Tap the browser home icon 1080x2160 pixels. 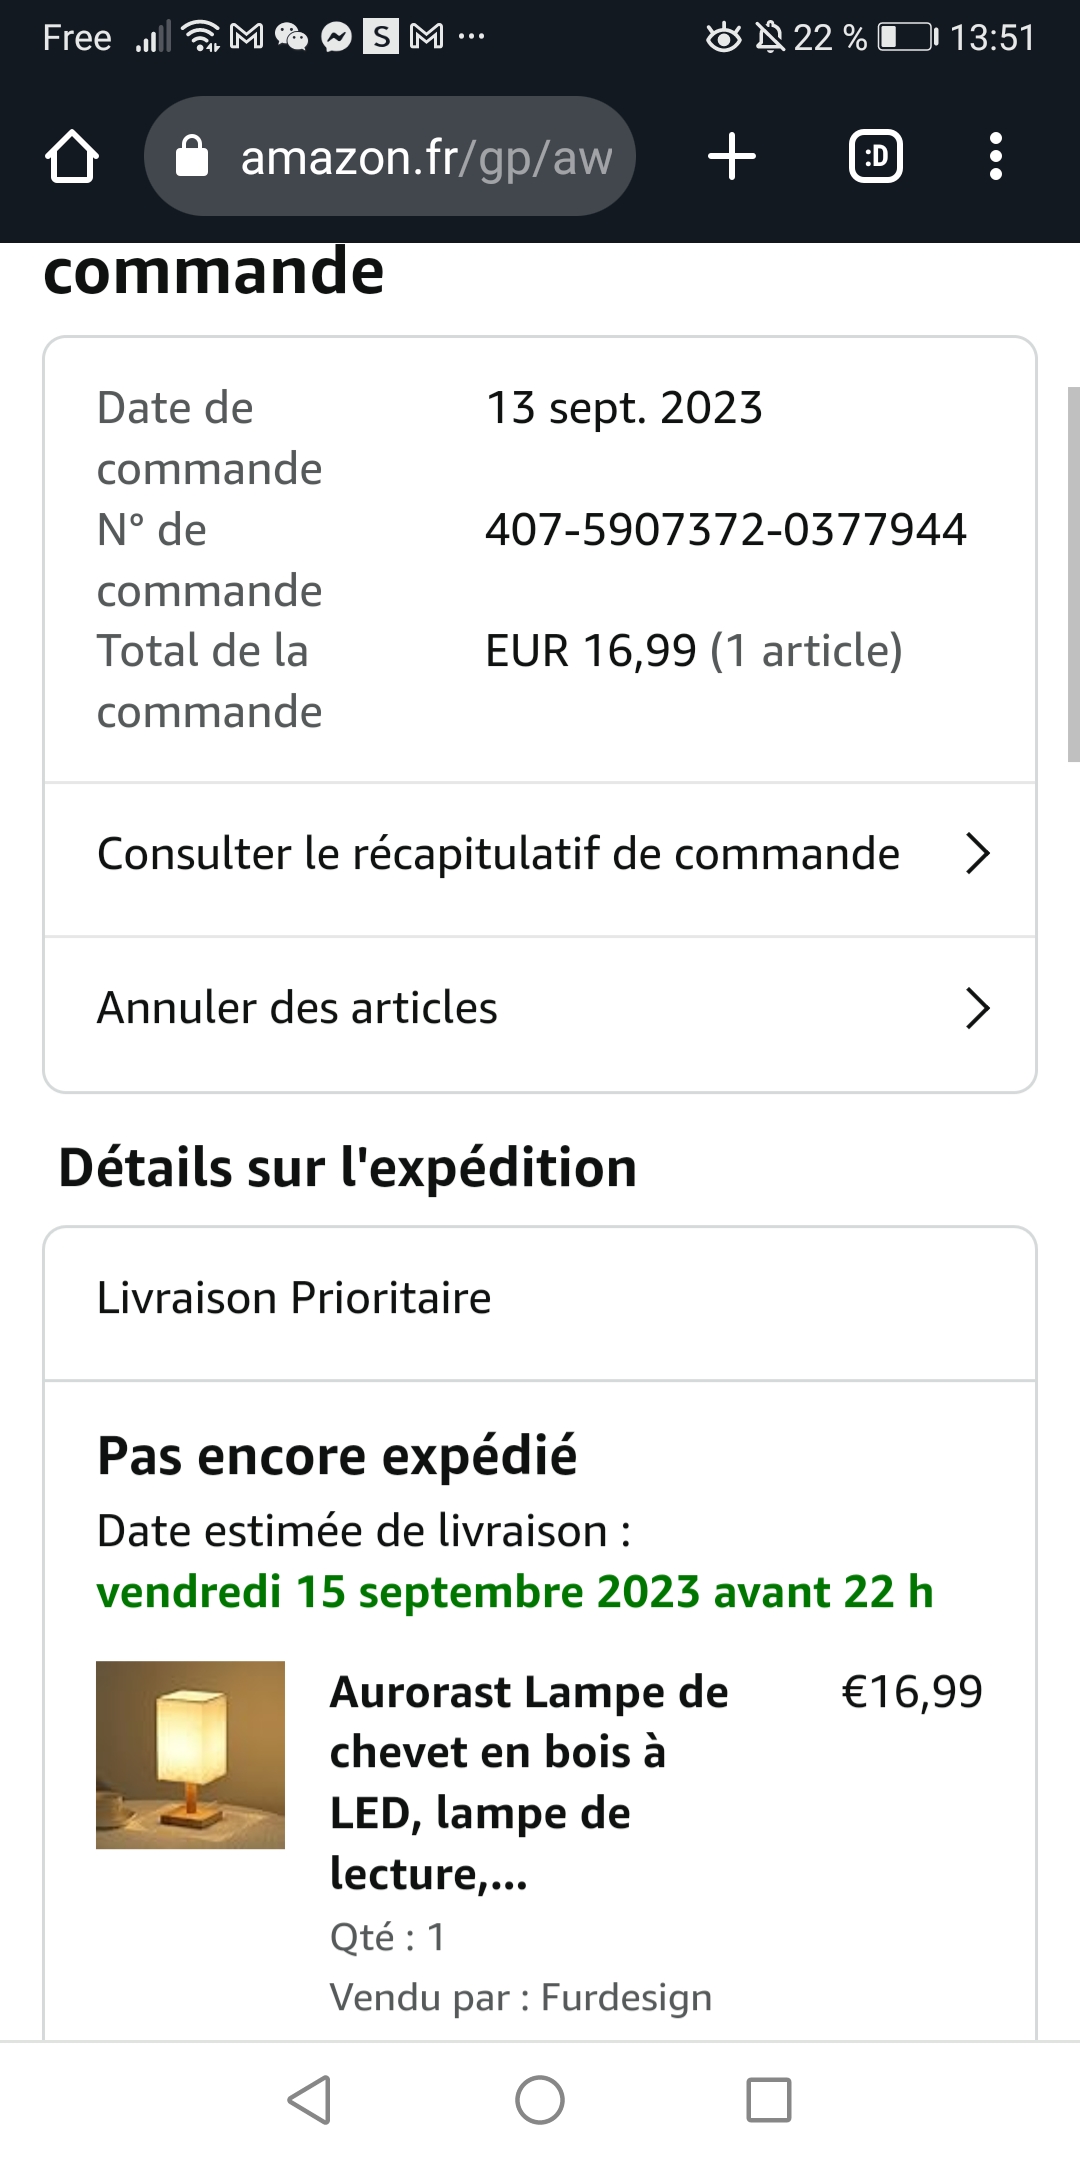(72, 157)
